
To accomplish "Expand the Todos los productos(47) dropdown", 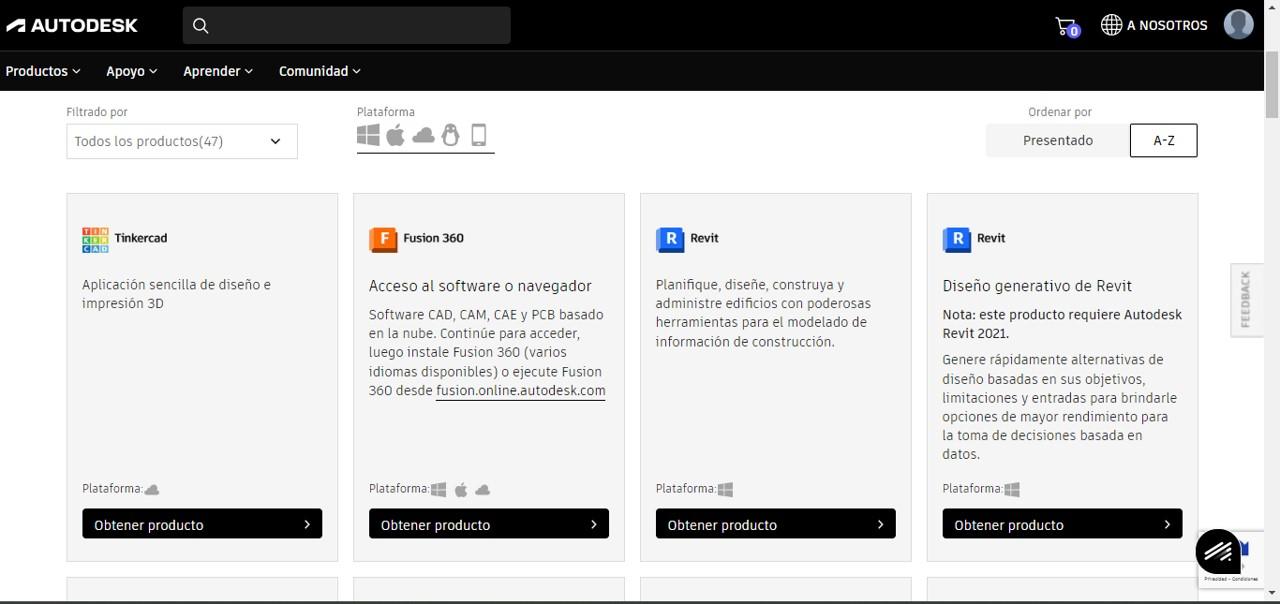I will click(x=182, y=141).
